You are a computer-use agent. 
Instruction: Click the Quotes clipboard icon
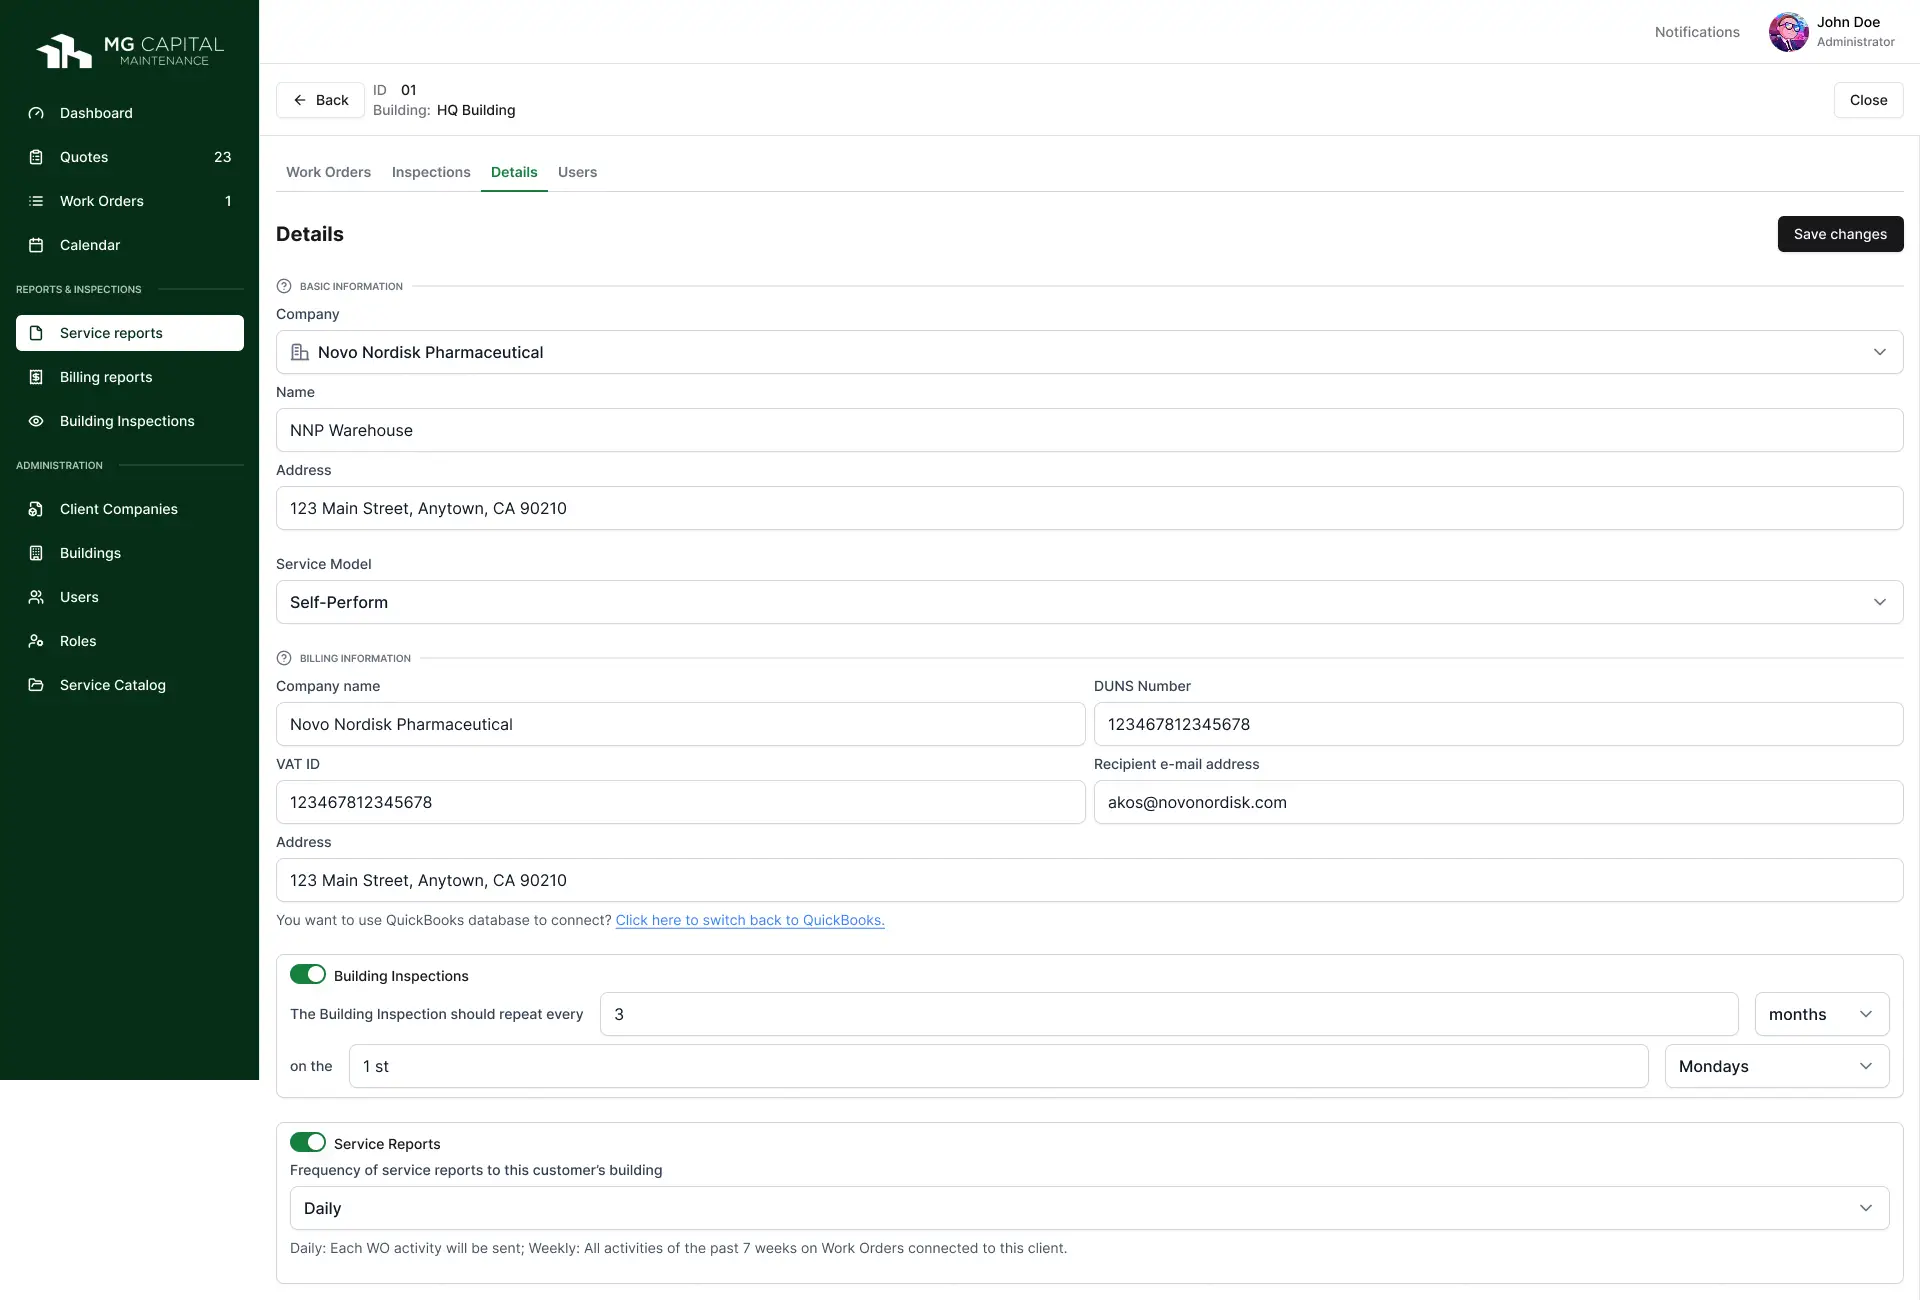pos(36,157)
